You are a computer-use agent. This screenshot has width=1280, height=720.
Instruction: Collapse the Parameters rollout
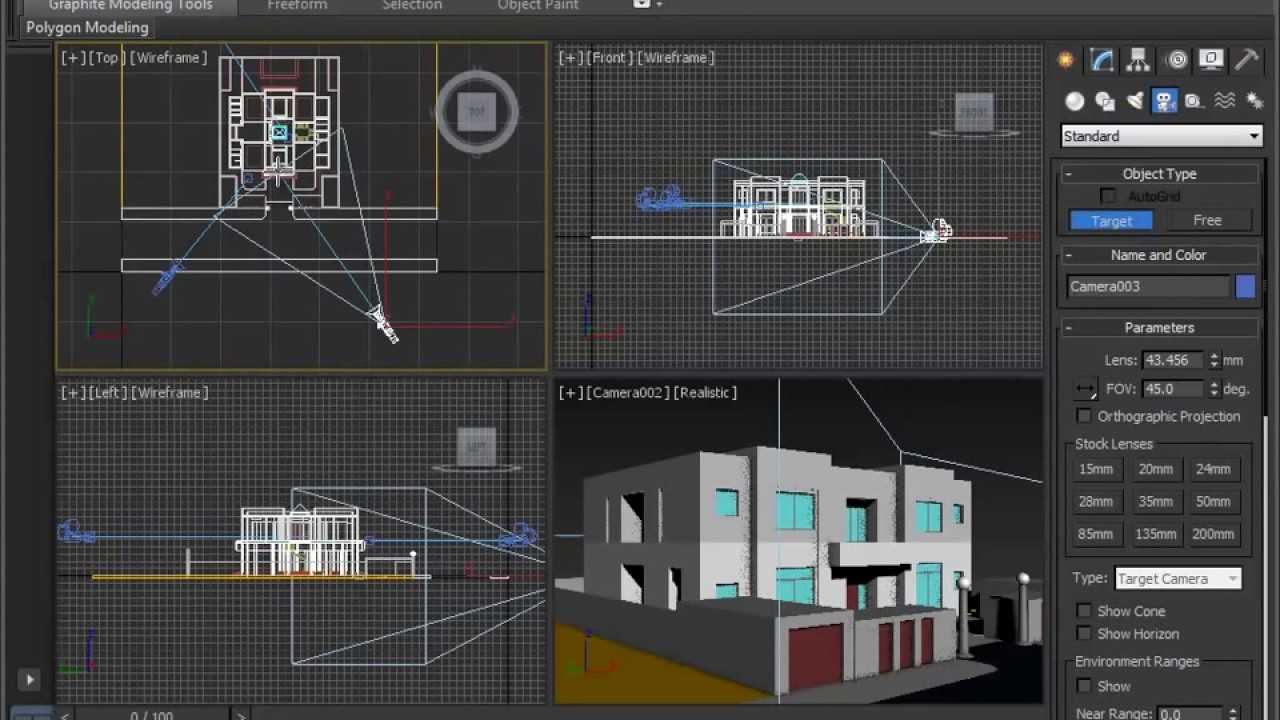click(1159, 328)
